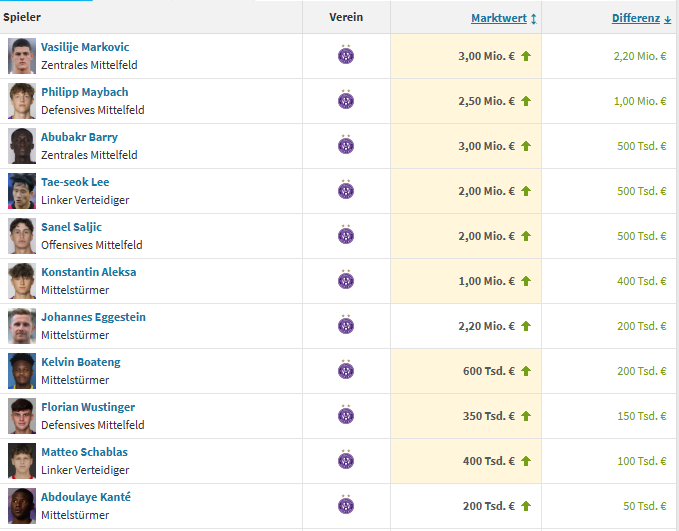This screenshot has height=531, width=679.
Task: Select the 150 Tsd. € difference value
Action: click(641, 417)
